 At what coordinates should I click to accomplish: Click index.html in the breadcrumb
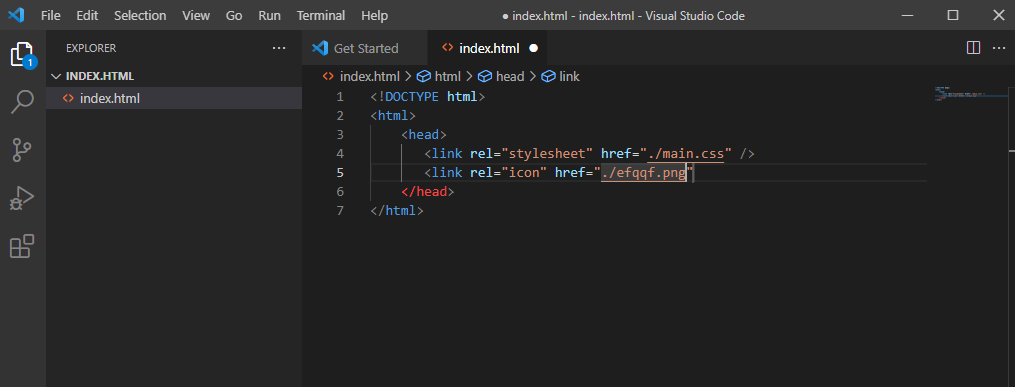(x=370, y=76)
